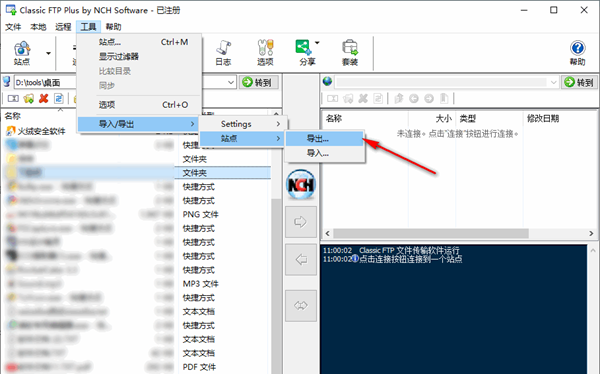Viewport: 600px width, 374px height.
Task: Expand the arrow beside the 站点 toolbar button
Action: [x=48, y=53]
